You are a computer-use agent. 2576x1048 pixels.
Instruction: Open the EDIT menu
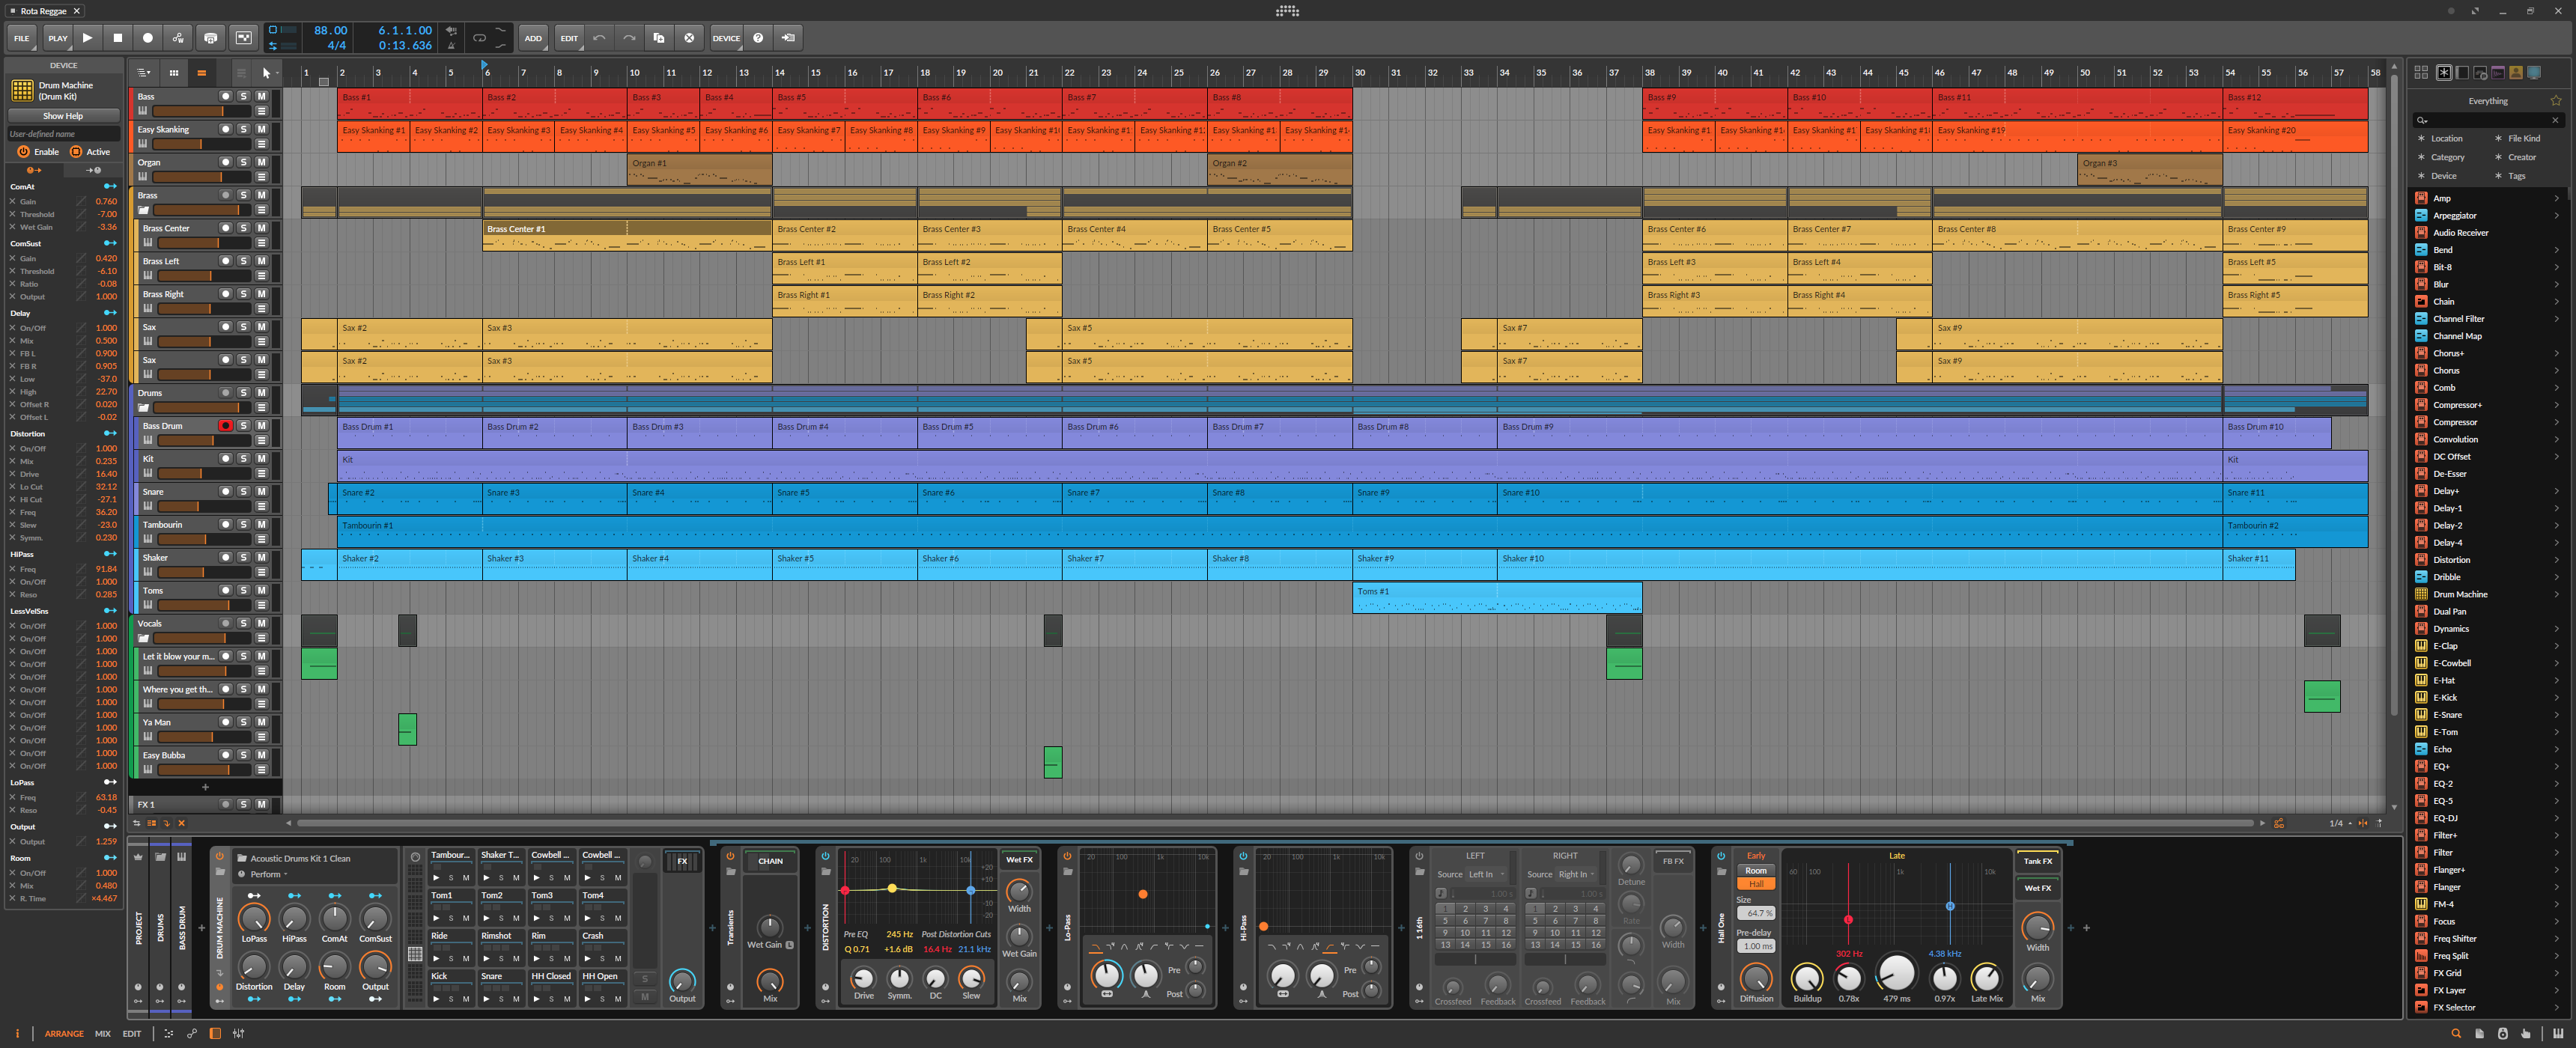click(x=569, y=38)
